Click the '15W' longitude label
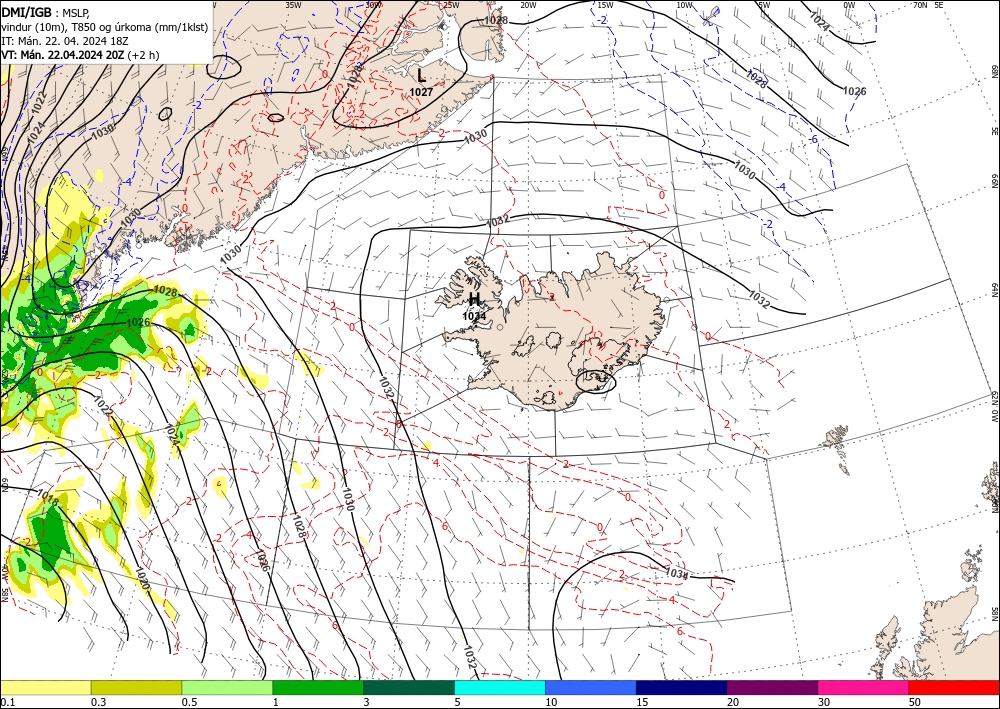The width and height of the screenshot is (1000, 709). [x=606, y=5]
